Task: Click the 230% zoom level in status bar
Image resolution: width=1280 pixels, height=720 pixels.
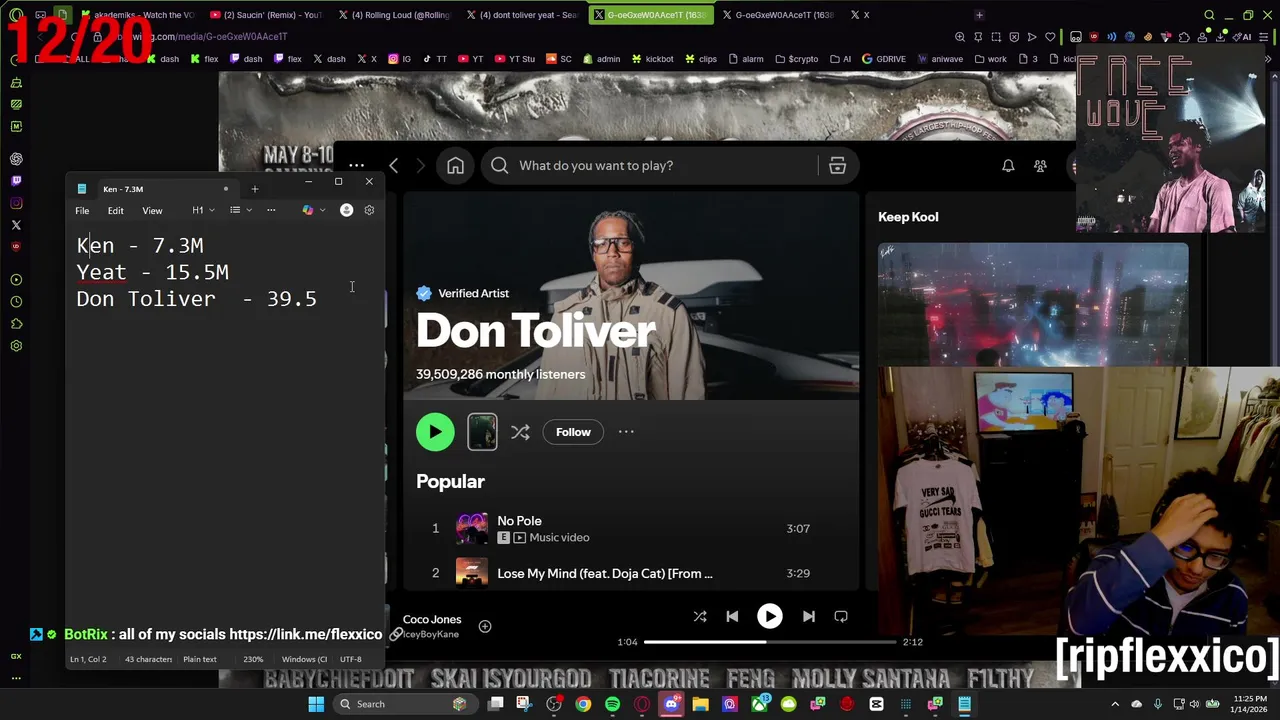Action: [253, 659]
